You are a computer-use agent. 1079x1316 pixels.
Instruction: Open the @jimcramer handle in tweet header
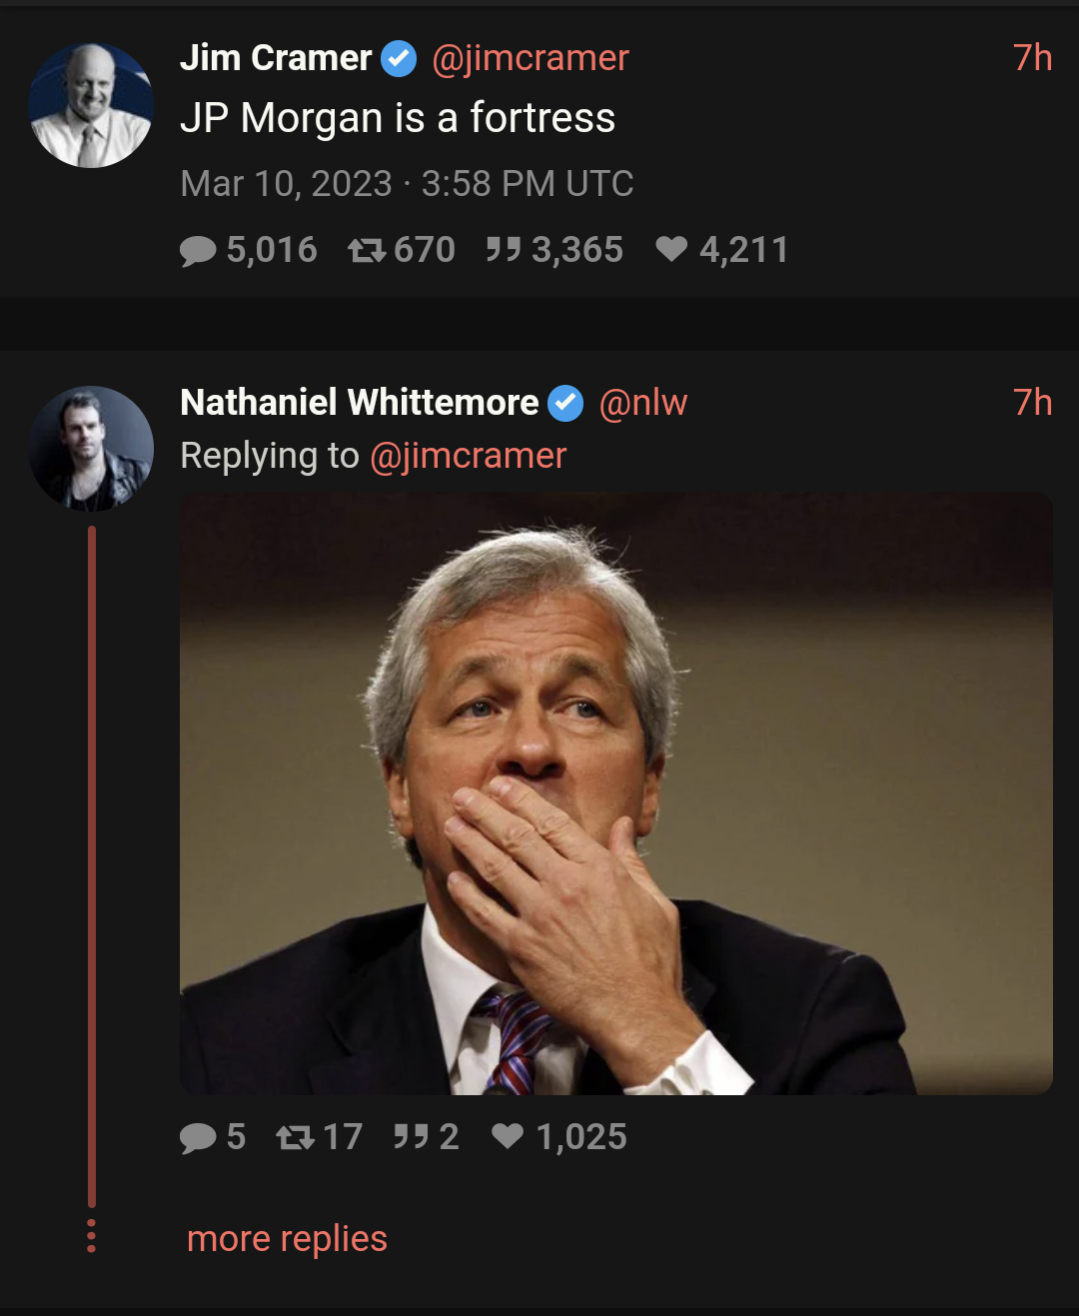pyautogui.click(x=530, y=59)
